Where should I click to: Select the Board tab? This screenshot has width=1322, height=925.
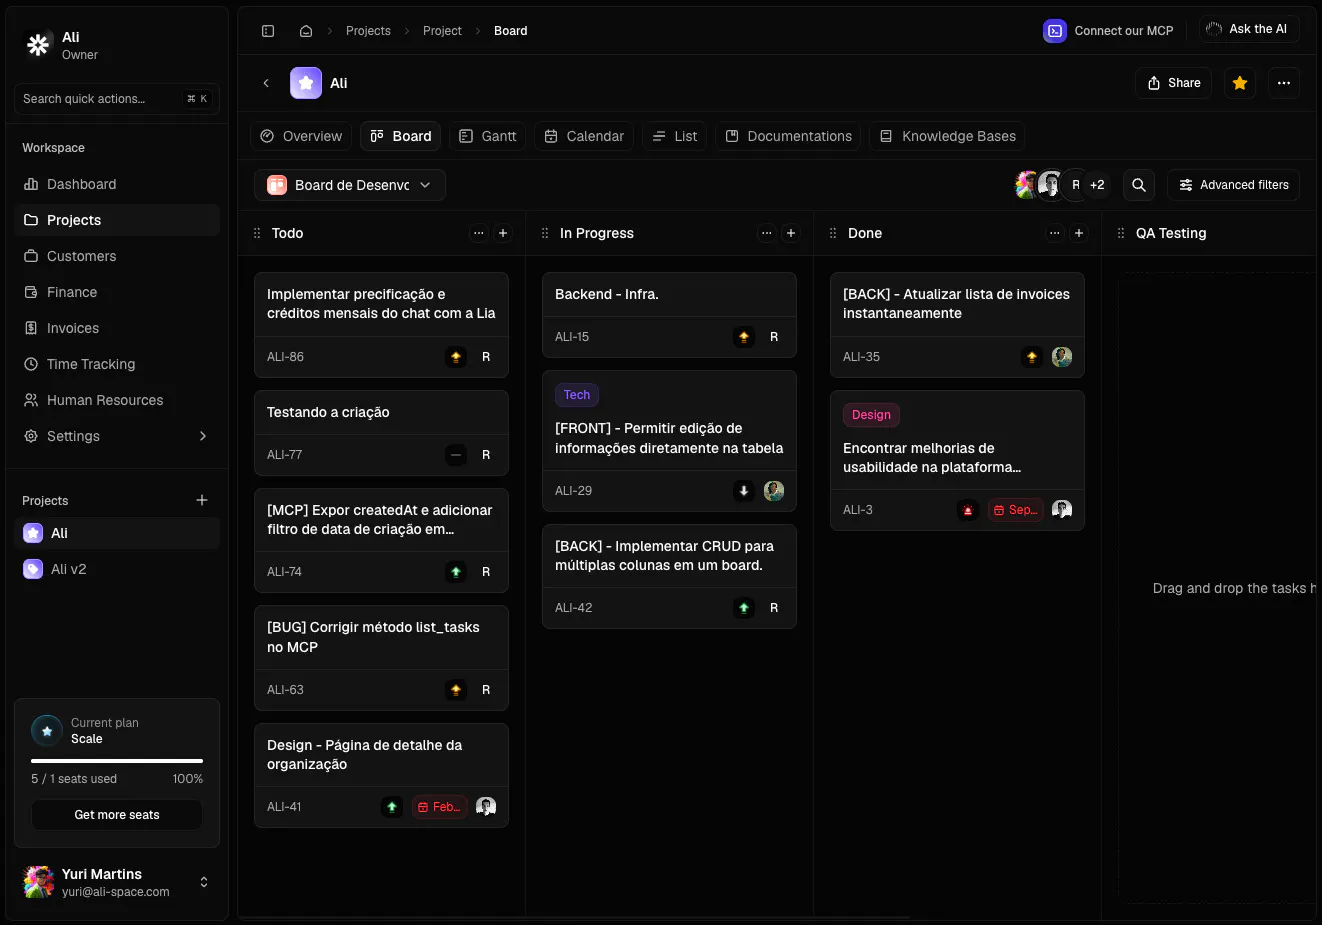pyautogui.click(x=401, y=136)
